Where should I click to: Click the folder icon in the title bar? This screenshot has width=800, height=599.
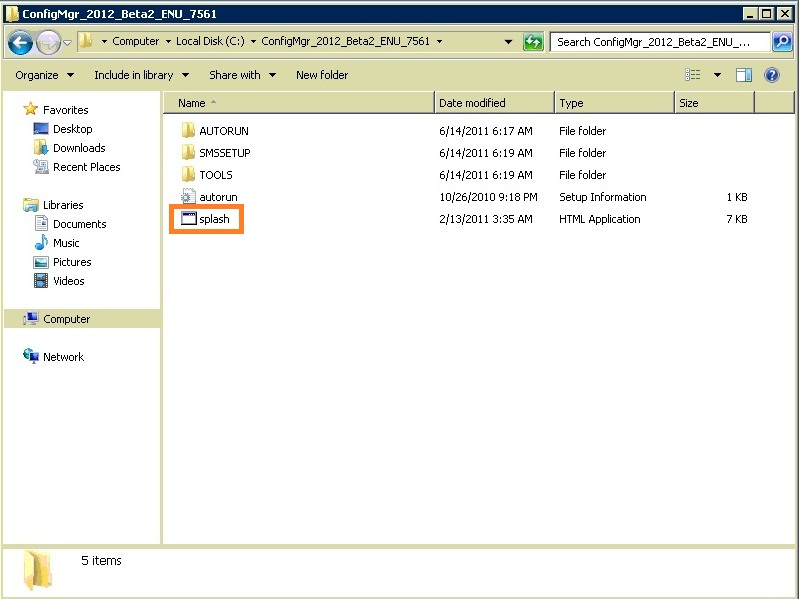(11, 14)
